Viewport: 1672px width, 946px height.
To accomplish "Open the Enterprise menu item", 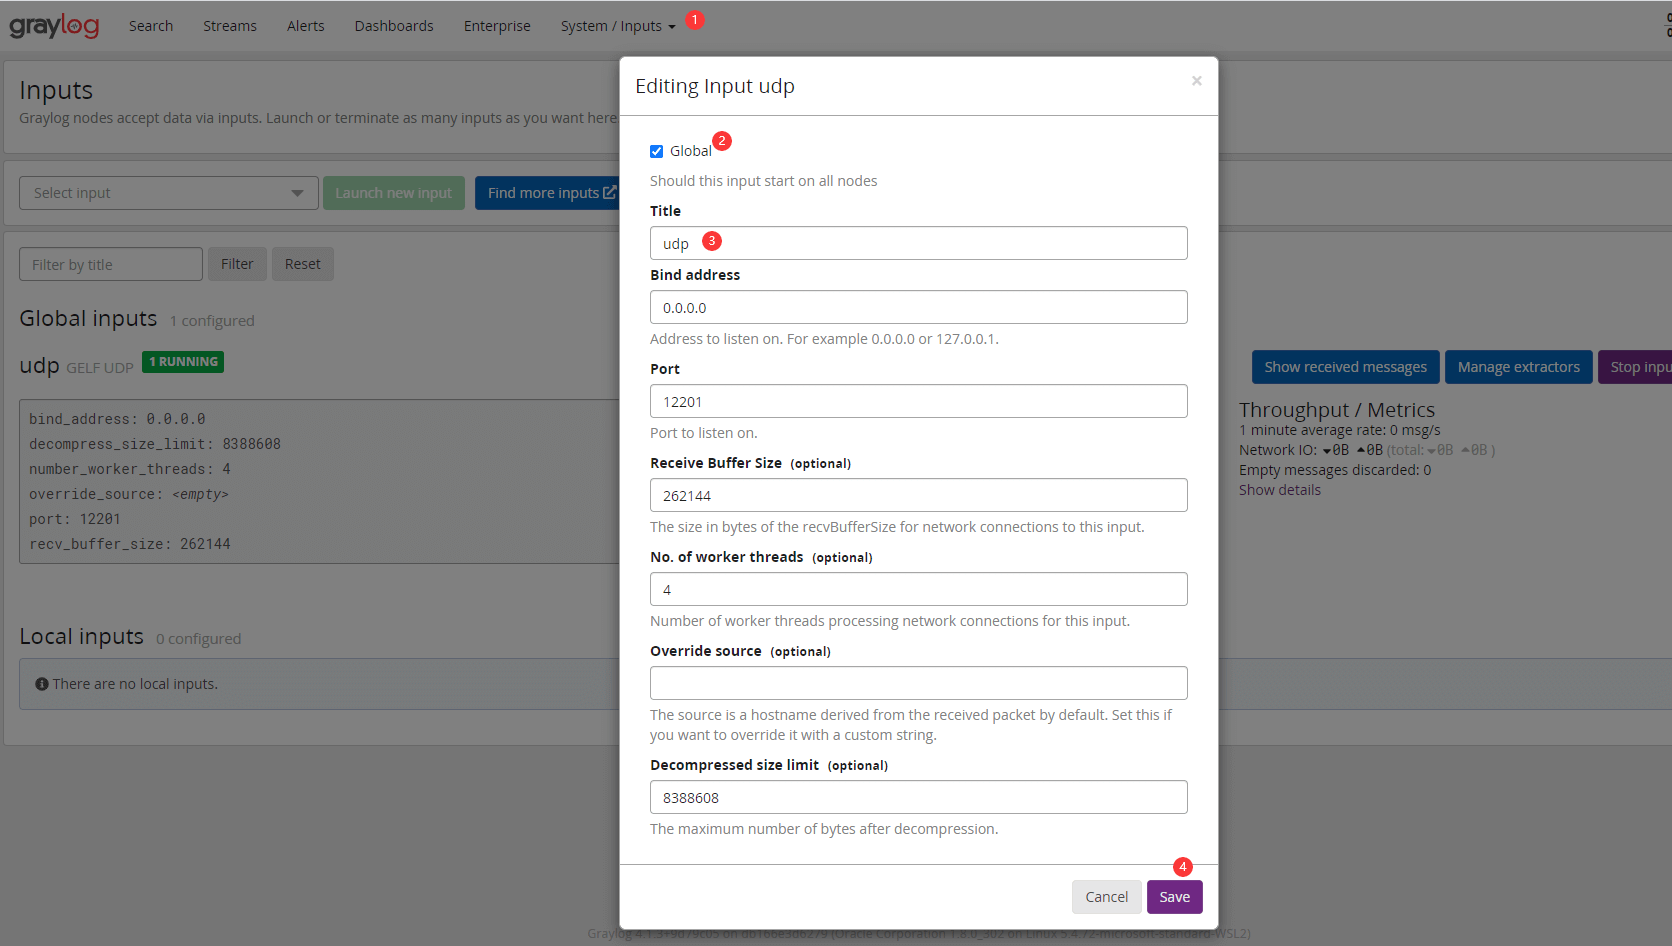I will pyautogui.click(x=497, y=26).
